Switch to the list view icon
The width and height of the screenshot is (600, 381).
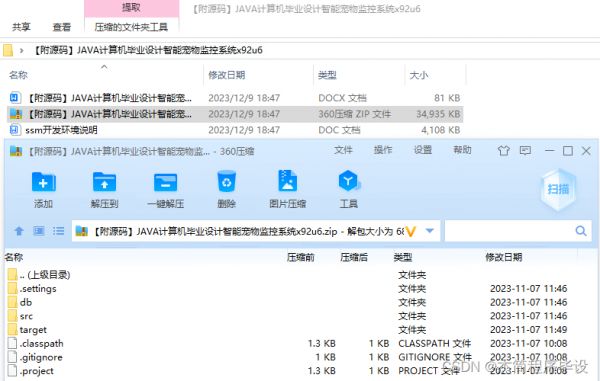point(59,231)
